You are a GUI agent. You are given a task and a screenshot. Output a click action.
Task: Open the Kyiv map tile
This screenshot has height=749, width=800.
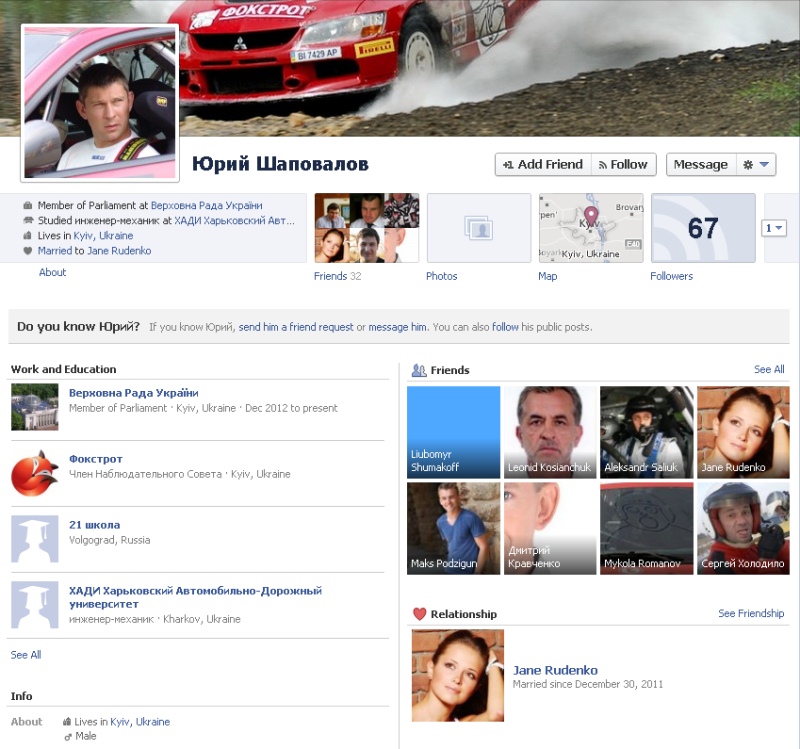tap(591, 228)
